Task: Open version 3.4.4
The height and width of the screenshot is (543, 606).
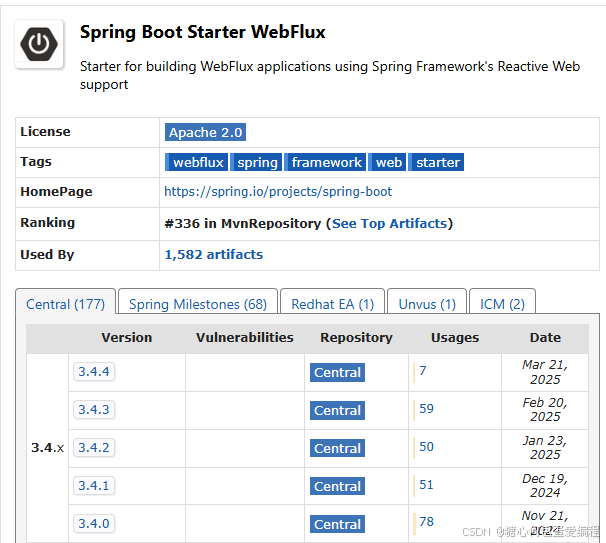Action: pos(94,372)
